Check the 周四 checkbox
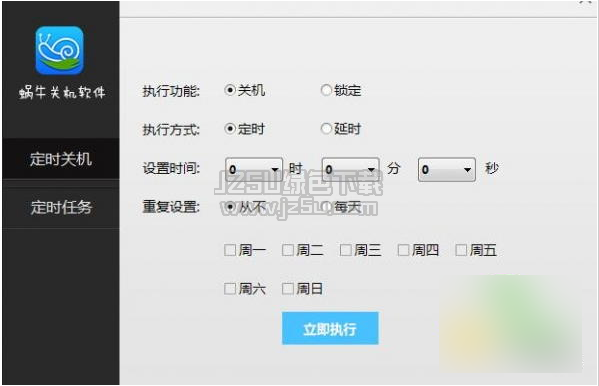The height and width of the screenshot is (386, 599). [403, 250]
